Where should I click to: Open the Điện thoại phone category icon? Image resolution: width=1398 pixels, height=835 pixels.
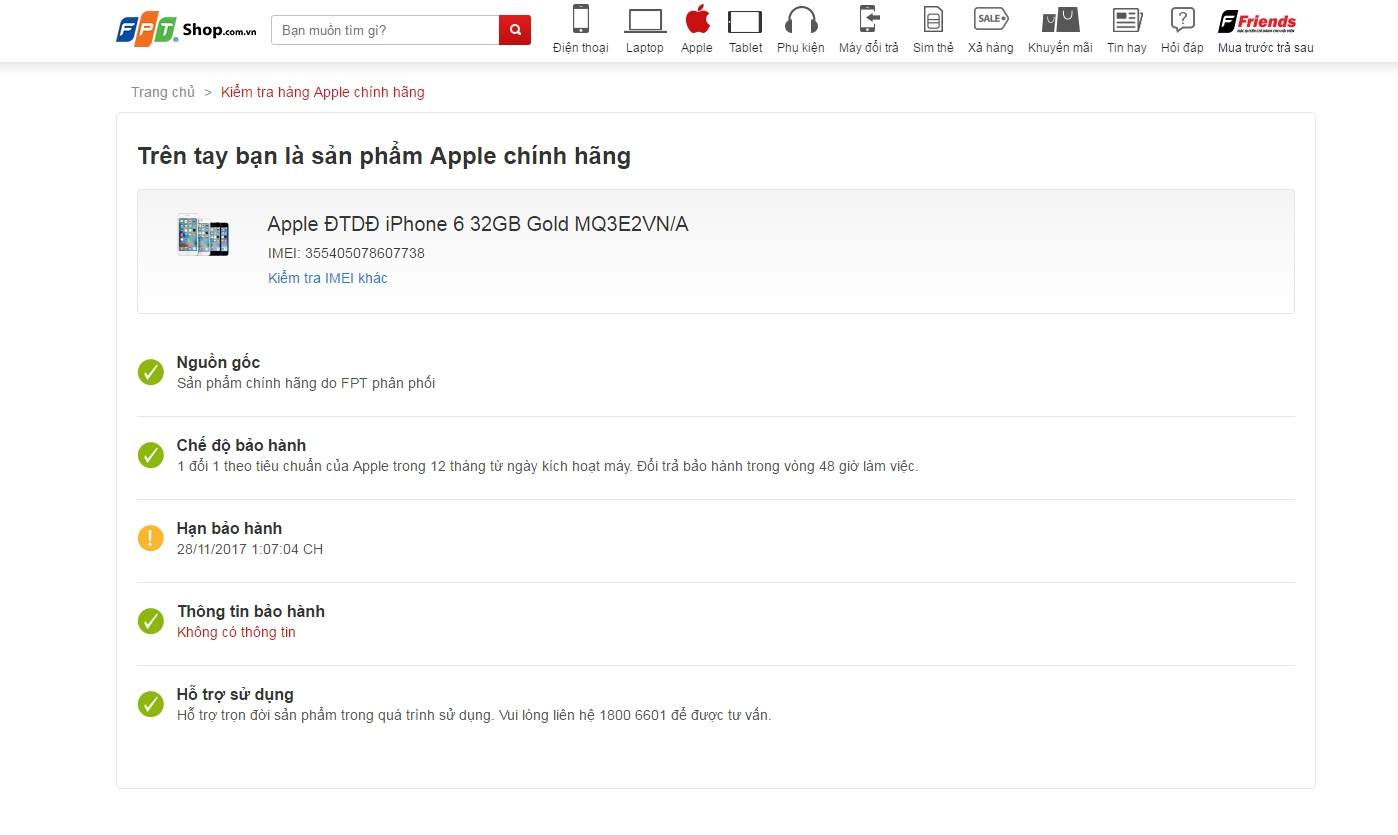580,21
